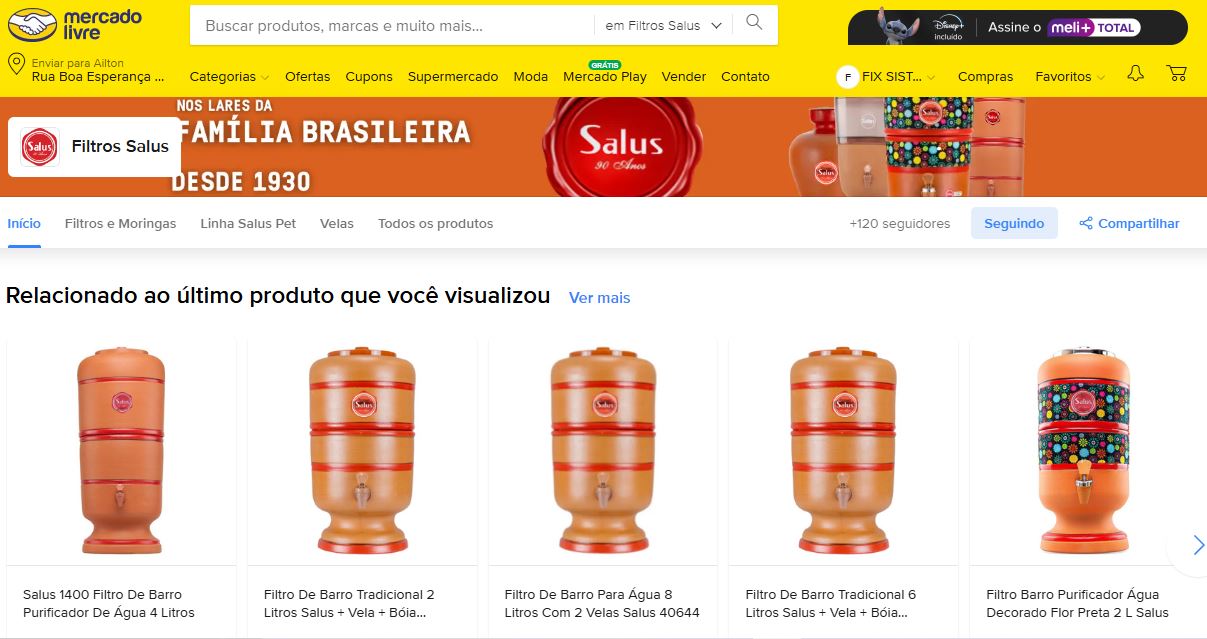The height and width of the screenshot is (639, 1207).
Task: Open the Flor Preta decorated filter thumbnail
Action: click(1084, 452)
